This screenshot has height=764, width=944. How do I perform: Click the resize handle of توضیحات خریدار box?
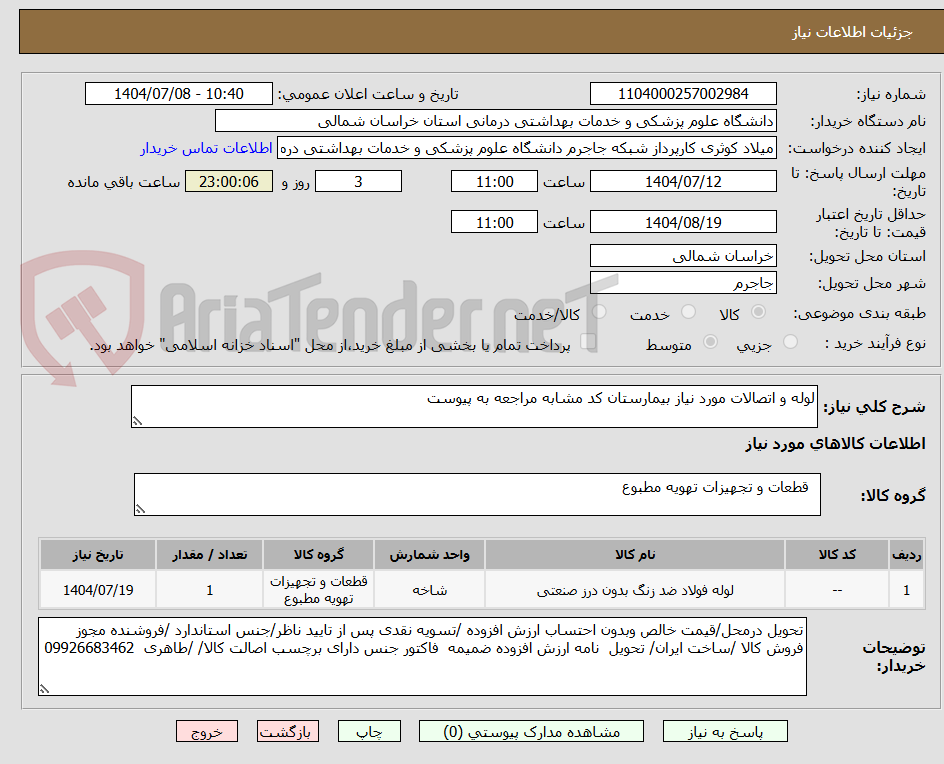(44, 689)
